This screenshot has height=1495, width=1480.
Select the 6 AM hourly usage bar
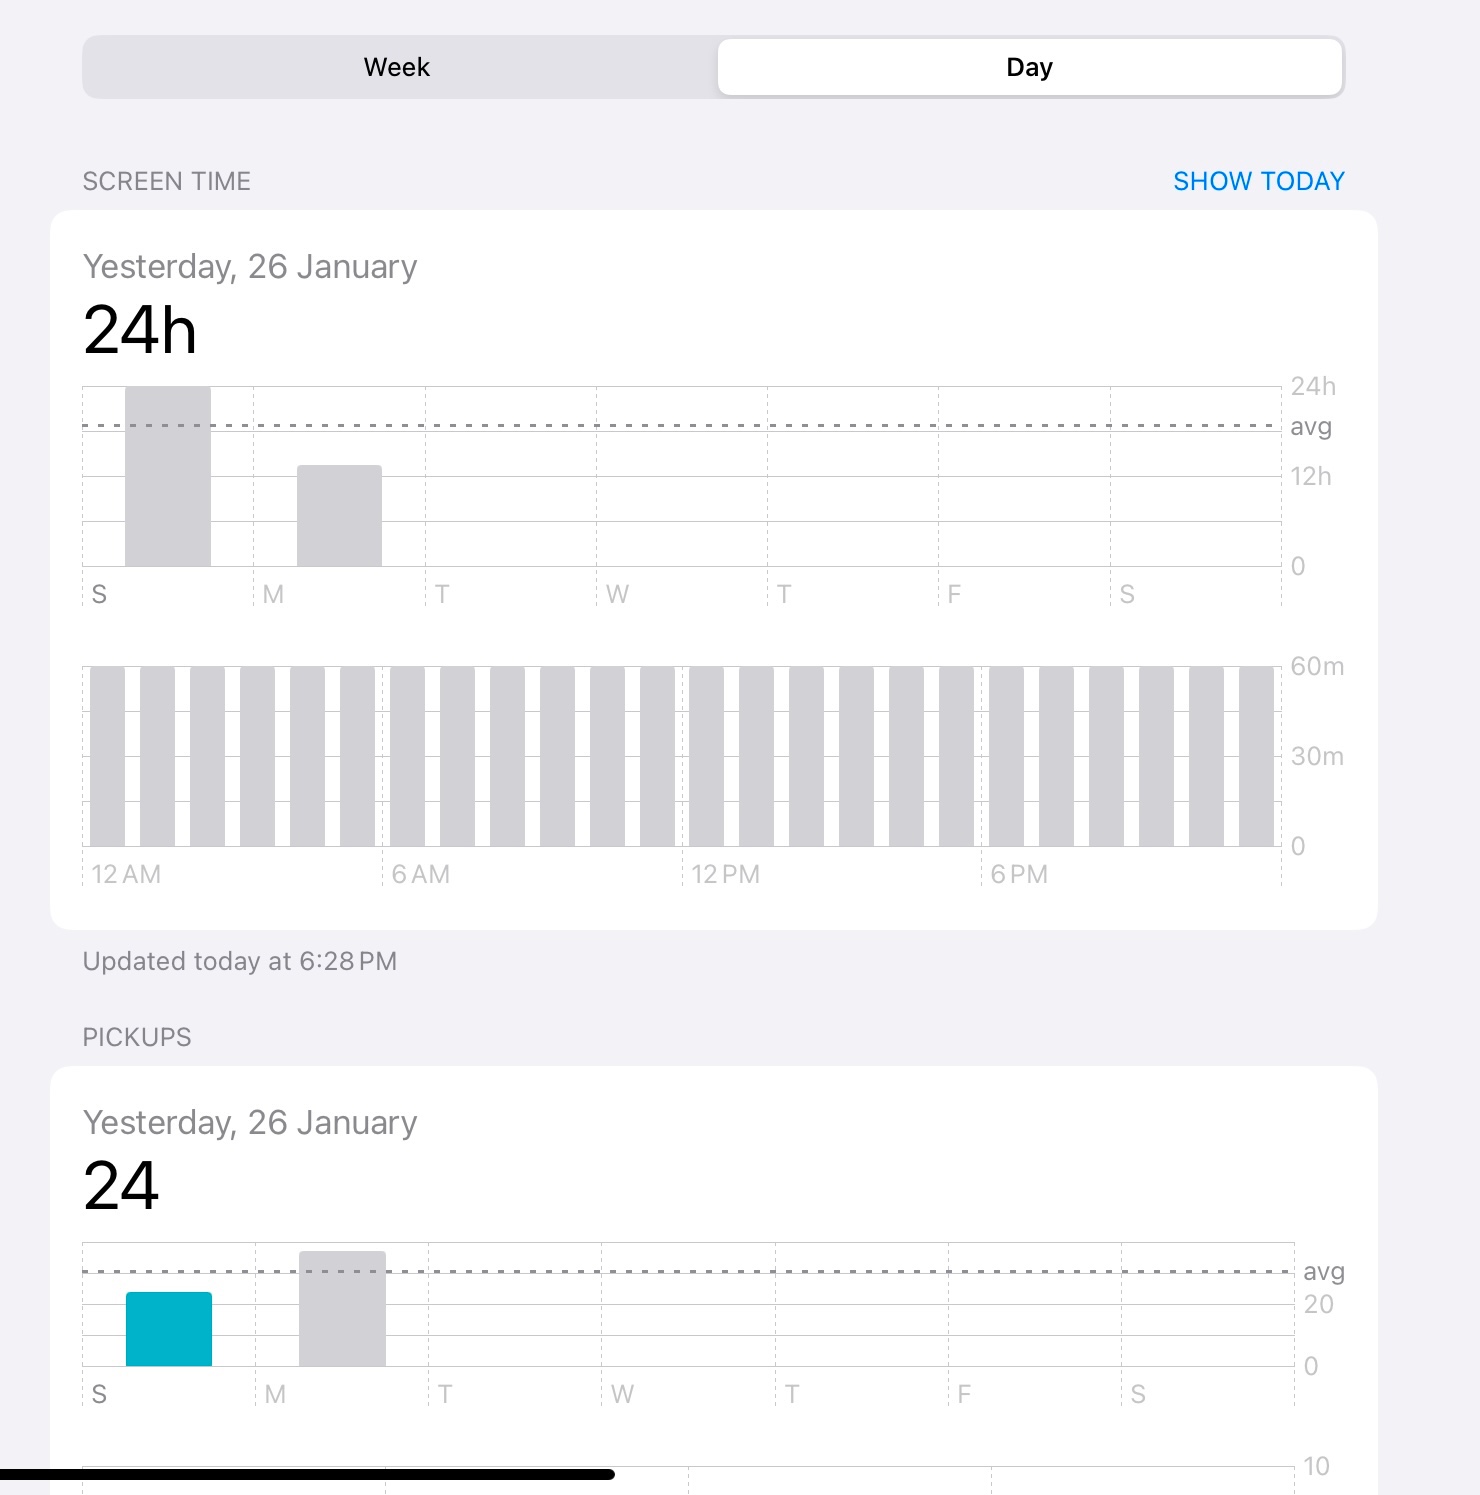(405, 755)
